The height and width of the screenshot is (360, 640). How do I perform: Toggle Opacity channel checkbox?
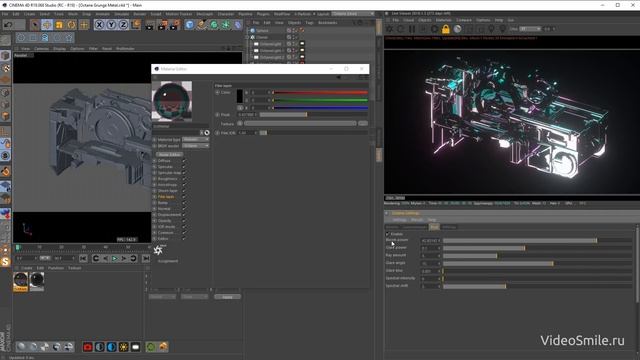pyautogui.click(x=184, y=221)
